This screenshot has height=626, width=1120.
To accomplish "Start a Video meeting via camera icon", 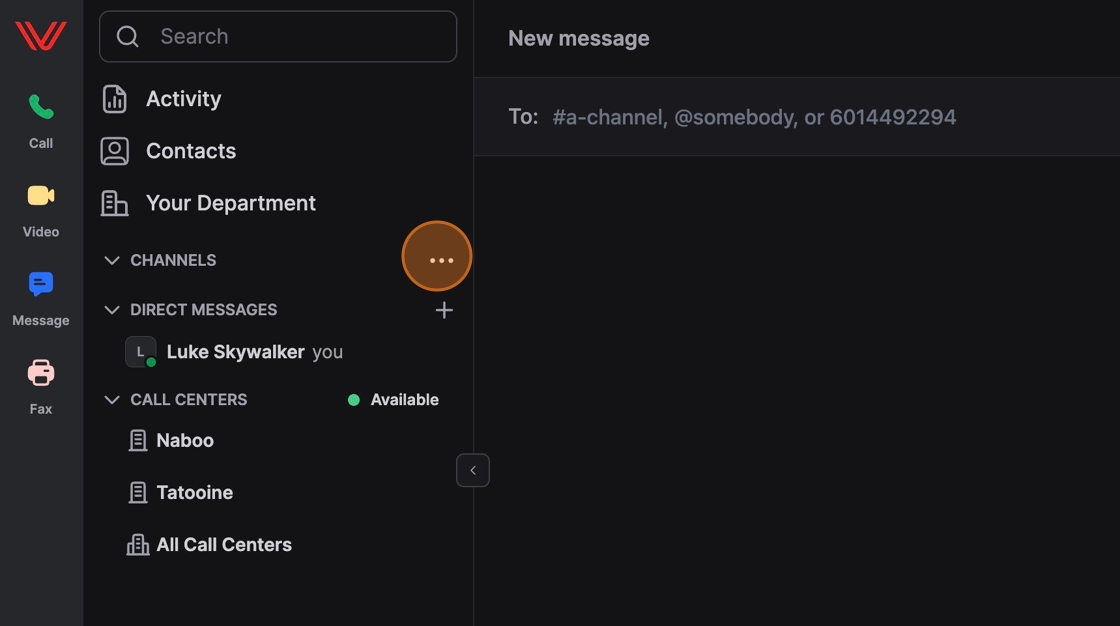I will (41, 196).
